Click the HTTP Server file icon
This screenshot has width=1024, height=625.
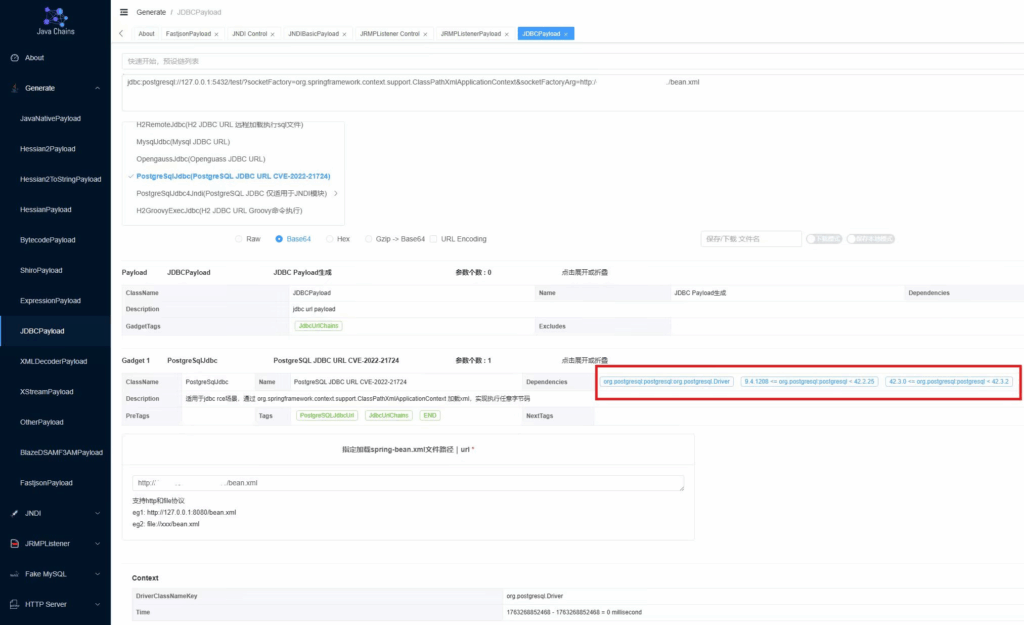point(14,604)
